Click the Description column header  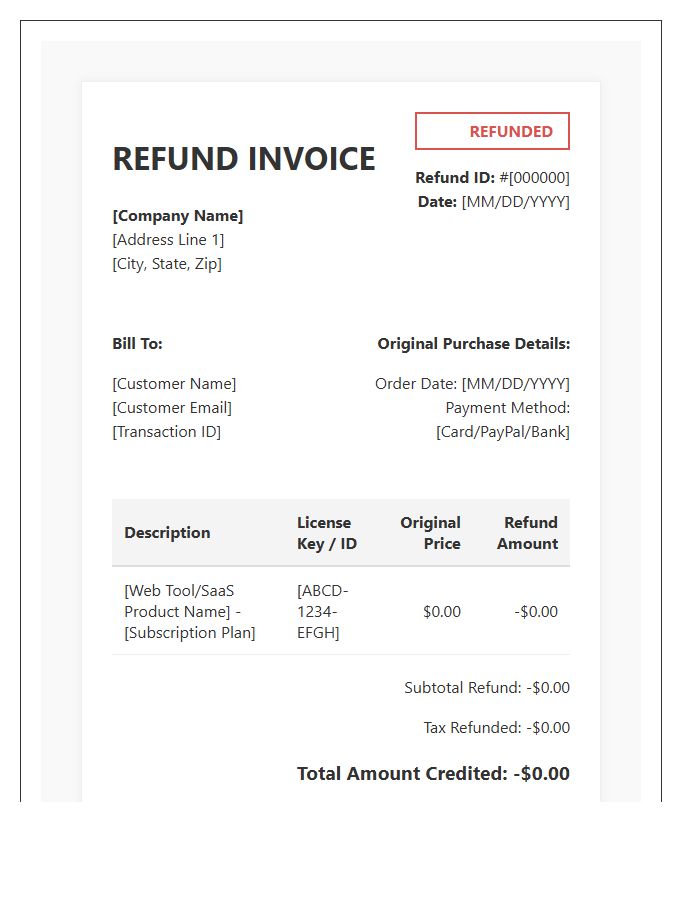click(168, 533)
